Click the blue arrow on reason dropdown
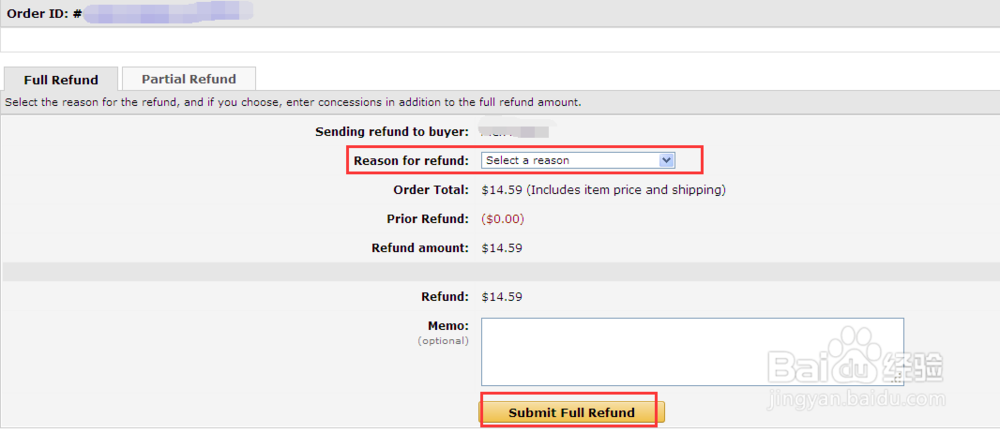Screen dimensions: 1000x433 (667, 160)
